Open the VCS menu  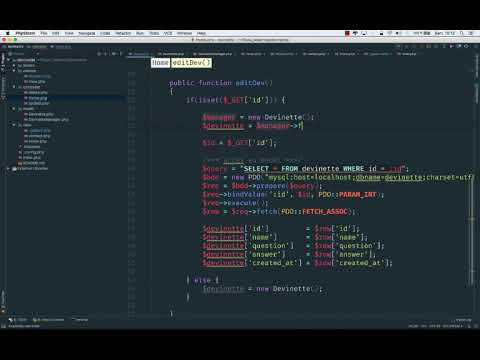point(168,33)
